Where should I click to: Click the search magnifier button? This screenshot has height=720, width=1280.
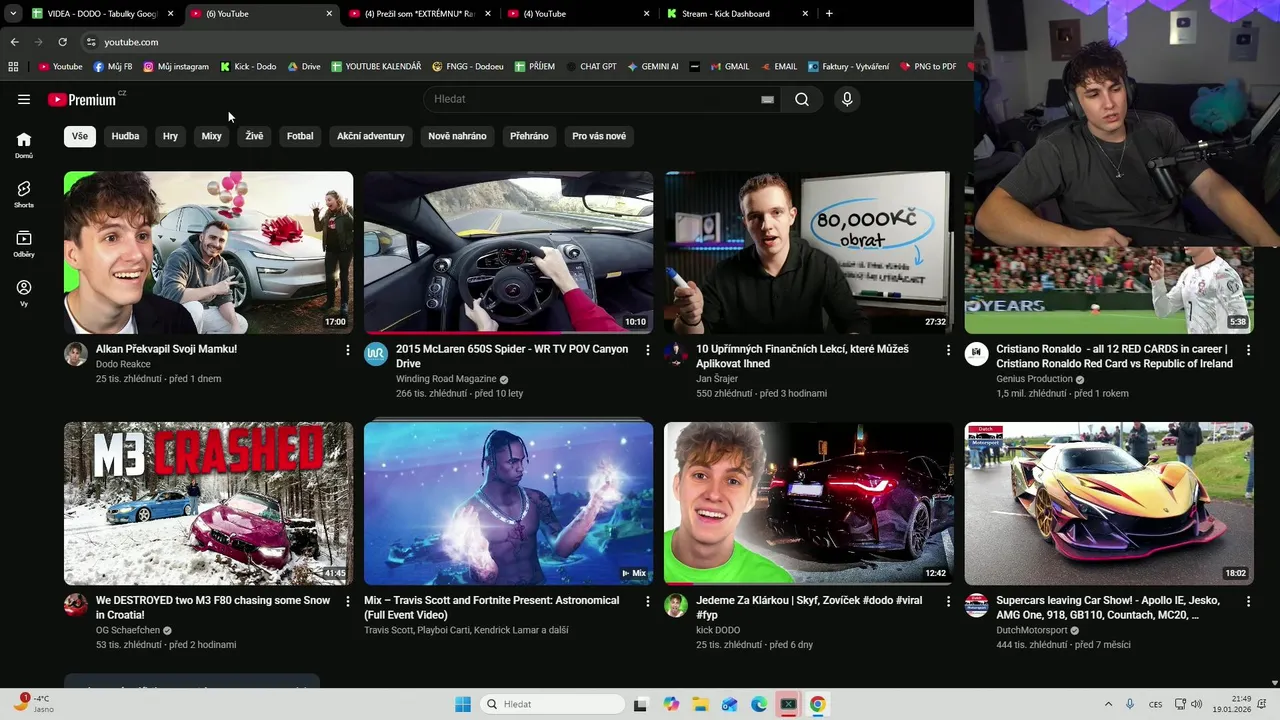(x=802, y=99)
